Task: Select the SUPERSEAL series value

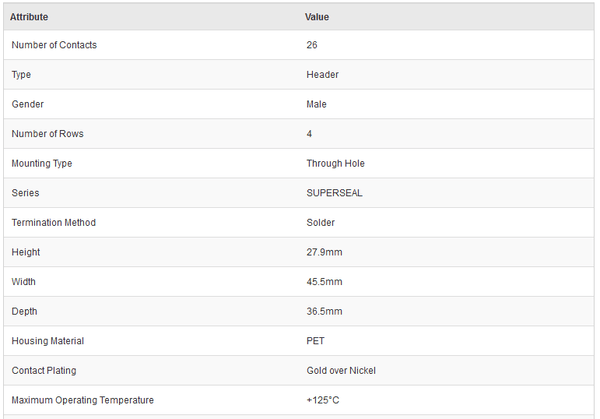Action: 334,193
